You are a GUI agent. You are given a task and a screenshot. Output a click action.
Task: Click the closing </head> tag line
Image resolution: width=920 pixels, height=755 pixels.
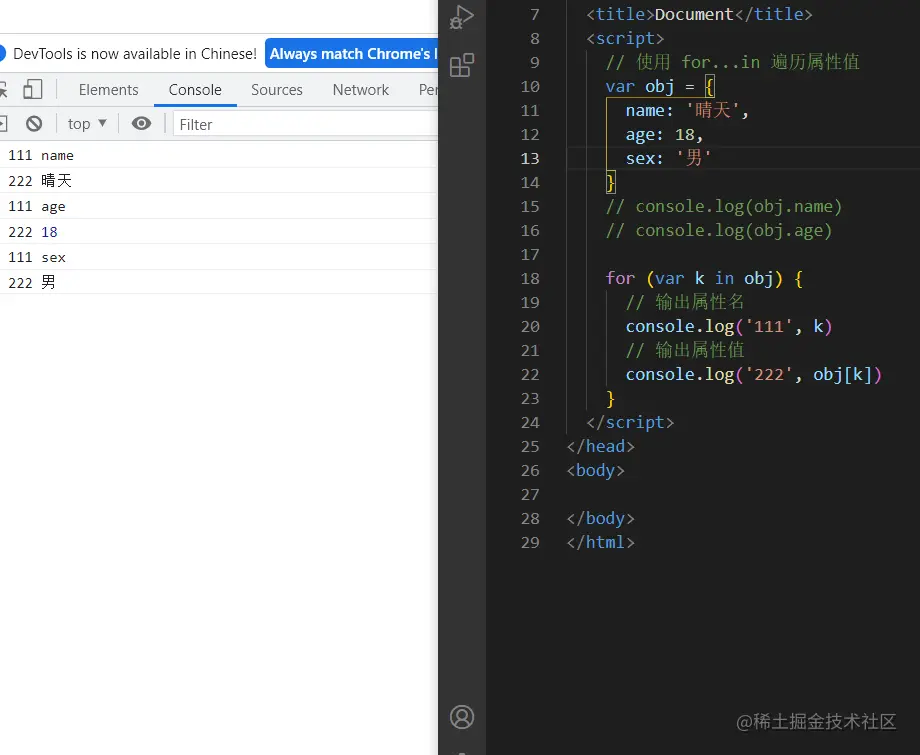tap(600, 446)
